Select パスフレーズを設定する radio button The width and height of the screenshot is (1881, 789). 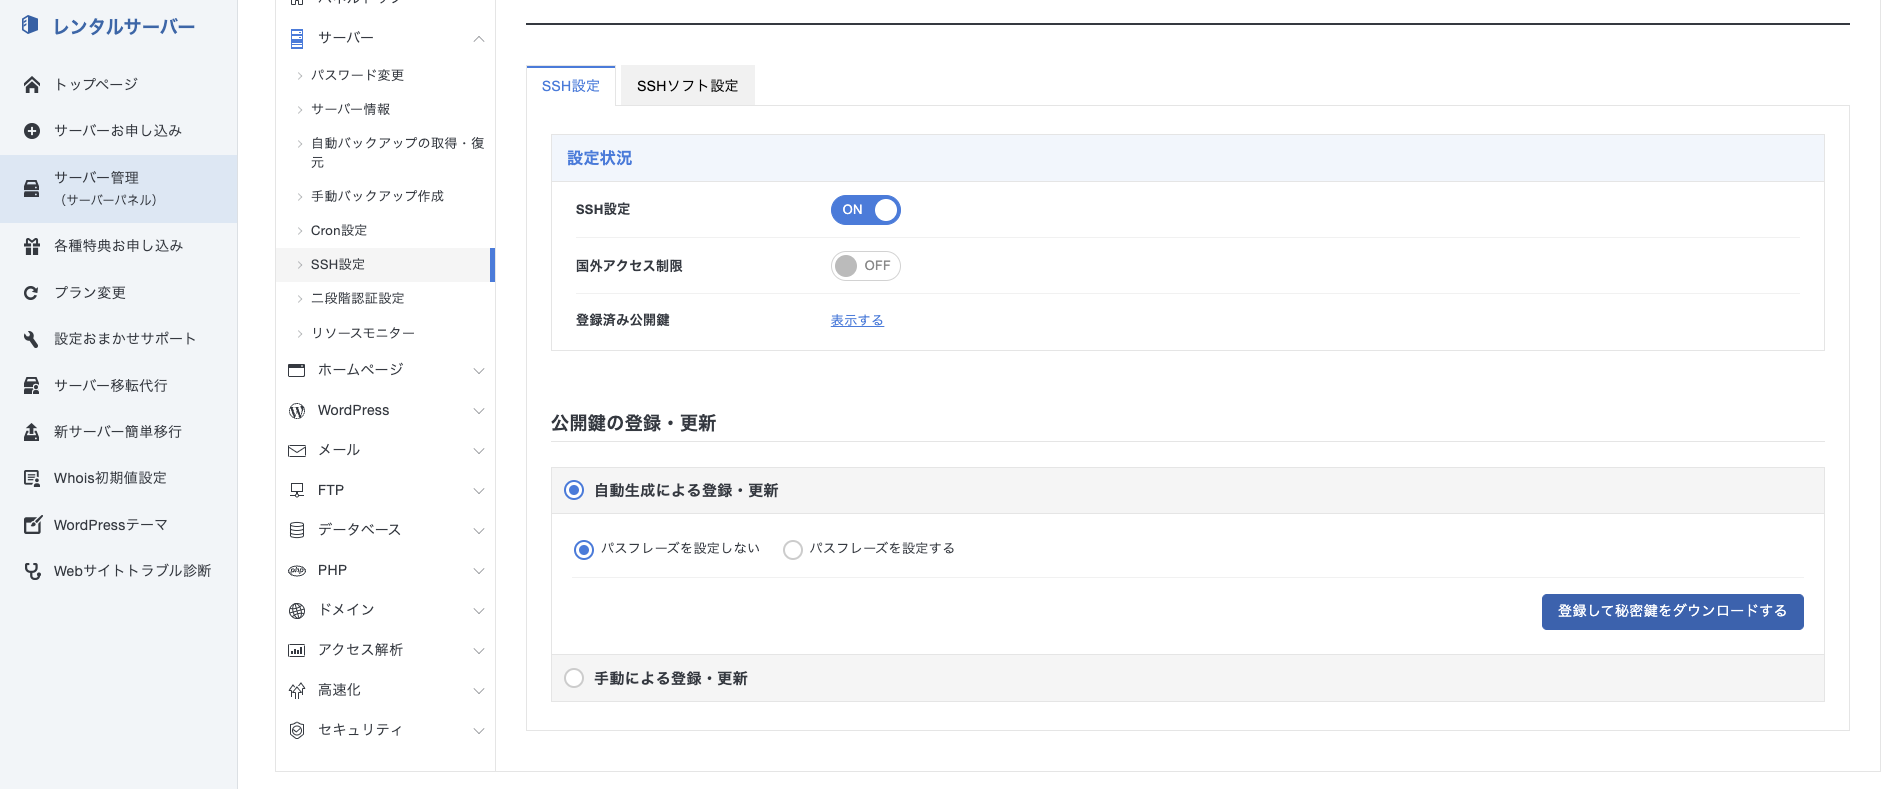[x=793, y=549]
